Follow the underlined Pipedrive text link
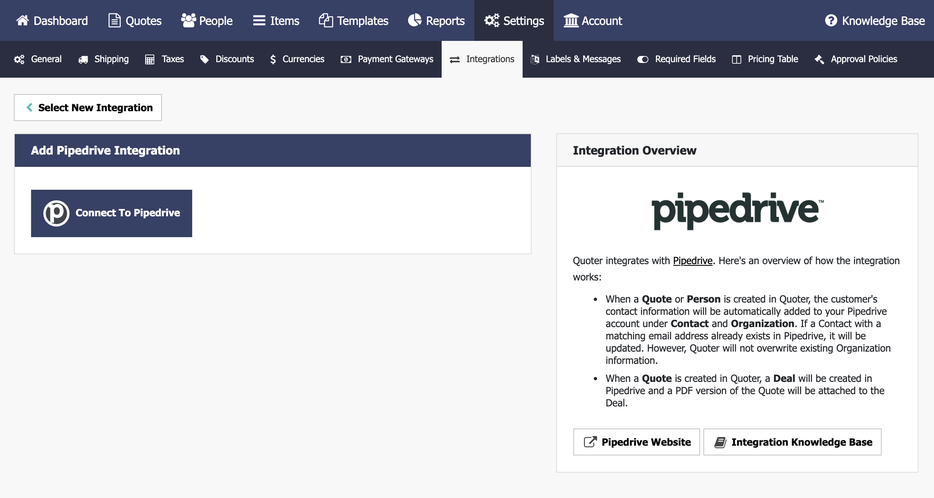The height and width of the screenshot is (498, 934). (692, 261)
